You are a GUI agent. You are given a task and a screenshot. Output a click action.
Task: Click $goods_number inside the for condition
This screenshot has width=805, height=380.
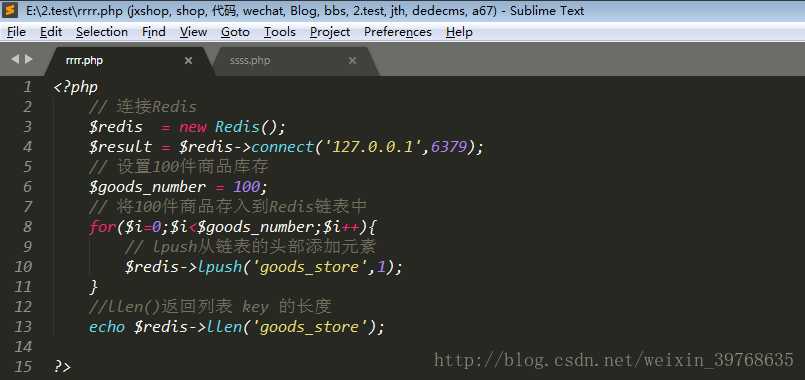coord(256,227)
